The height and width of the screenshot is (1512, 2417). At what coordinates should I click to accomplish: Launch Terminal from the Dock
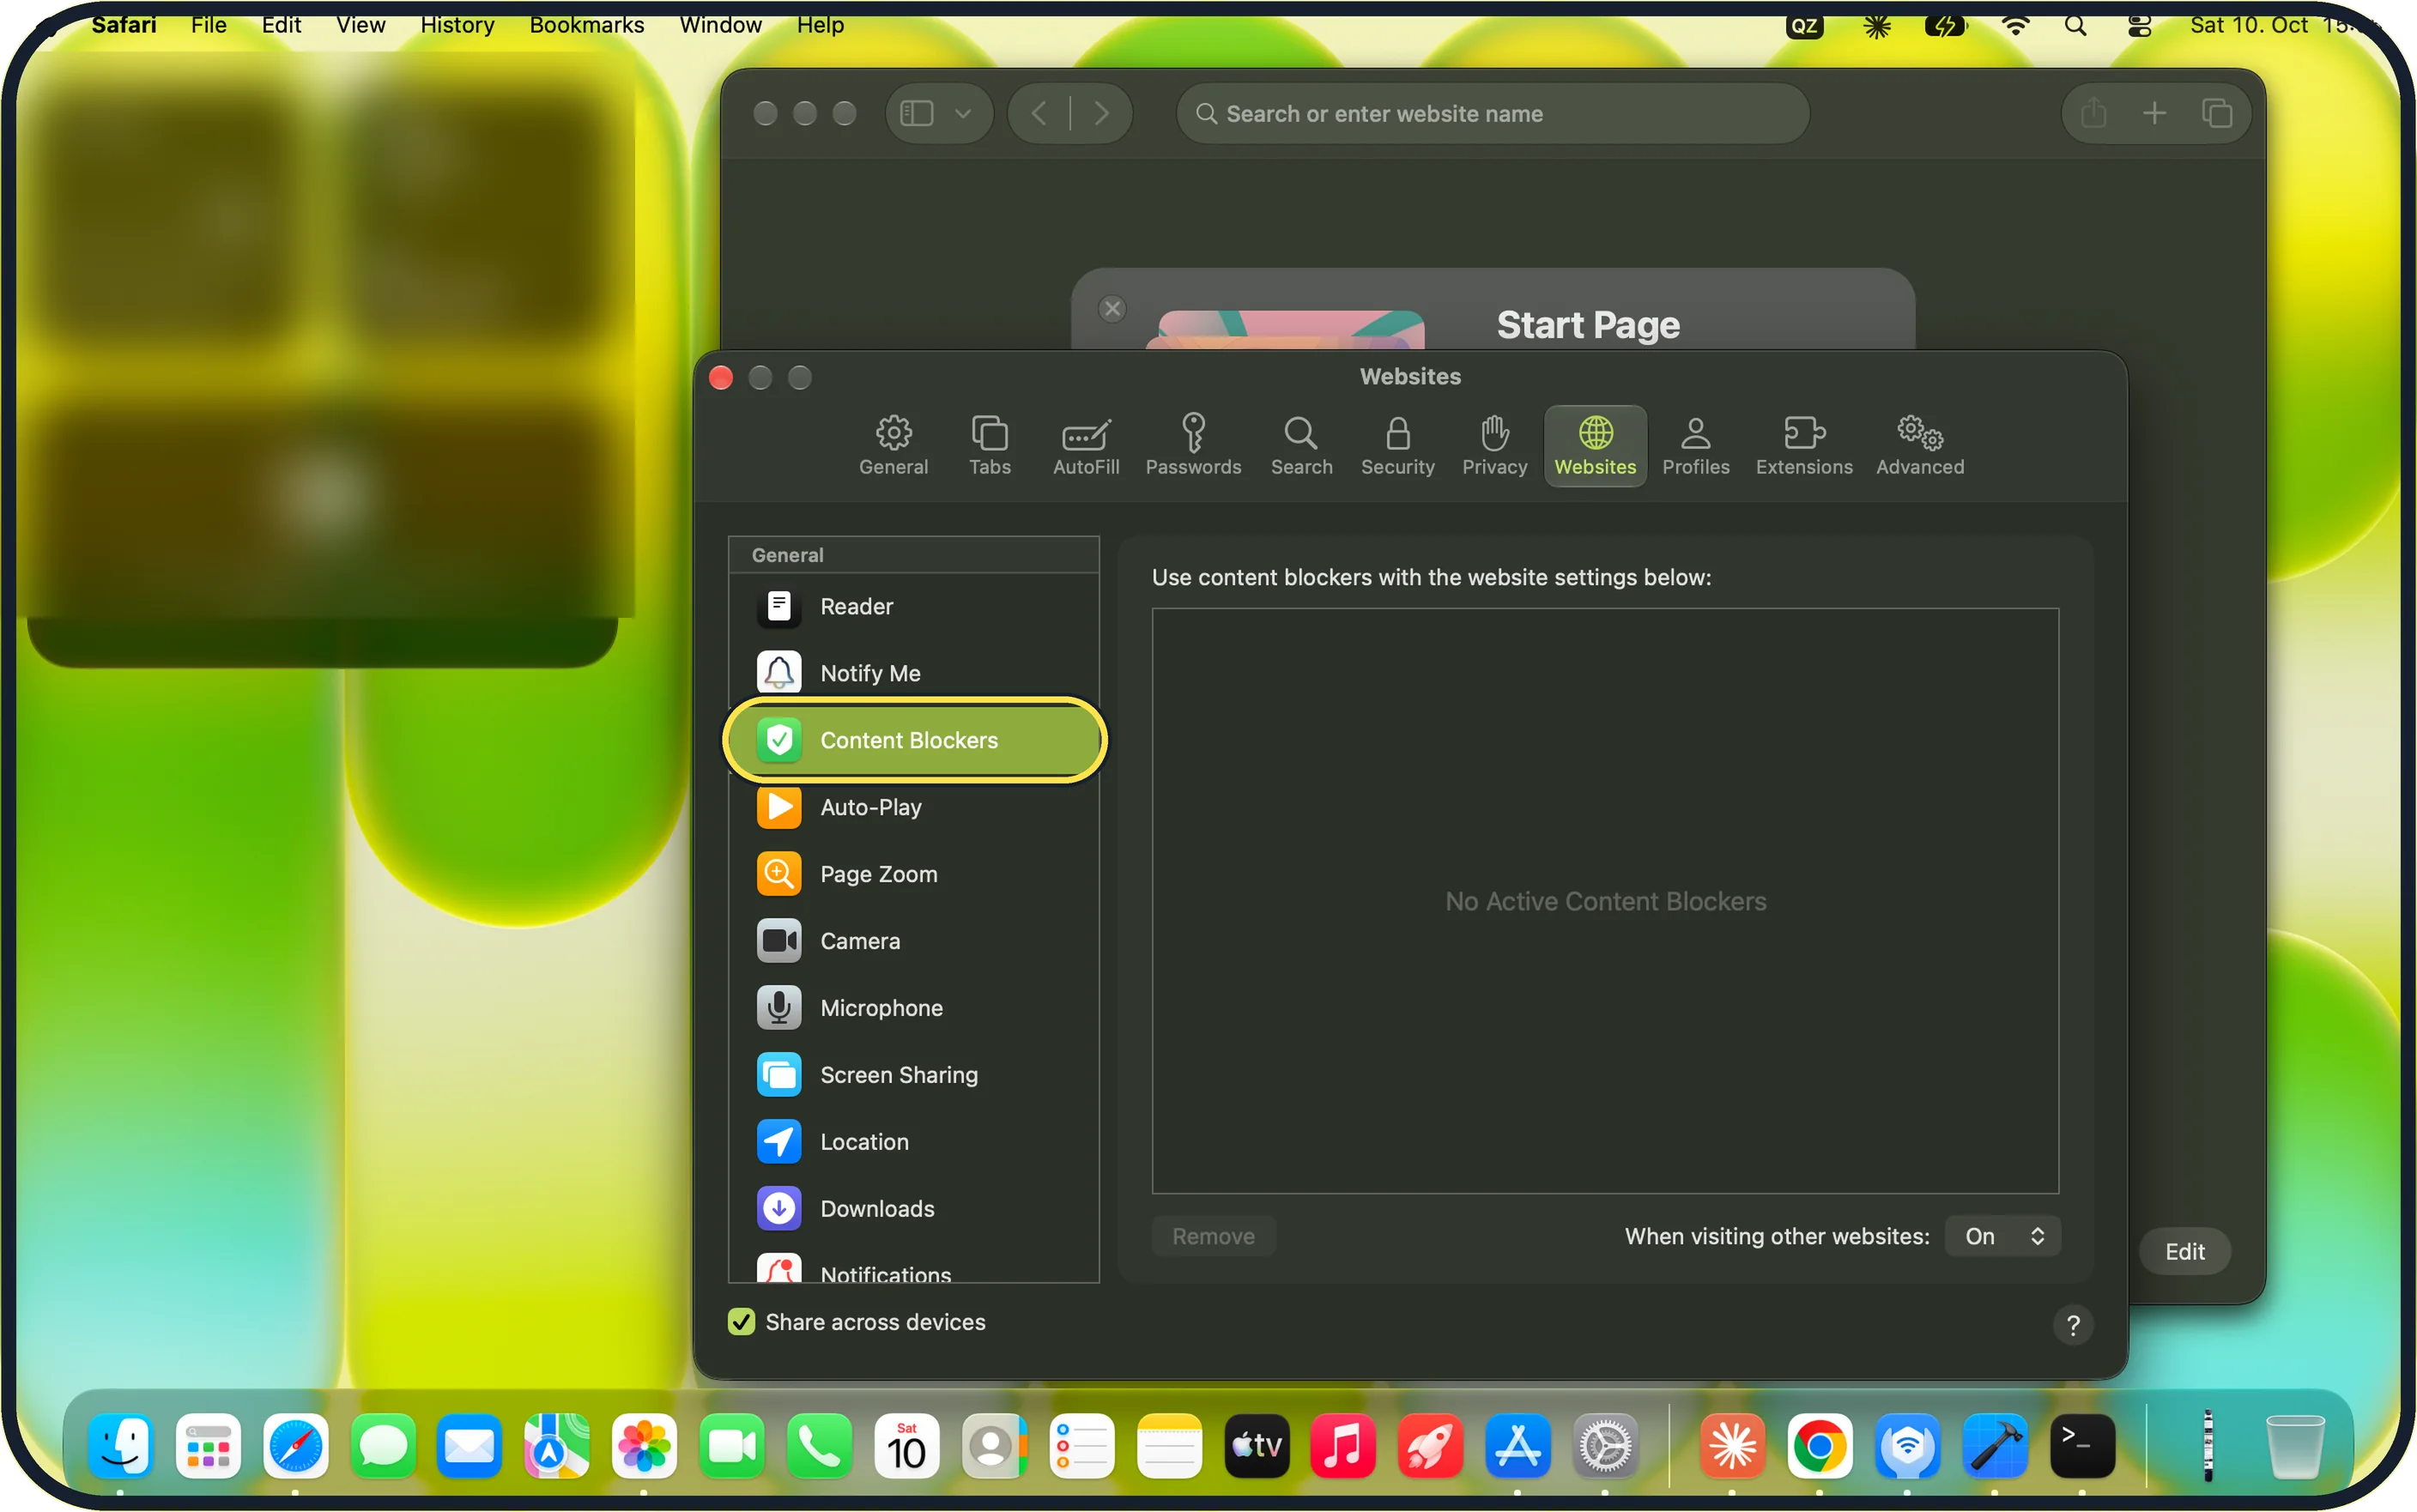tap(2082, 1446)
